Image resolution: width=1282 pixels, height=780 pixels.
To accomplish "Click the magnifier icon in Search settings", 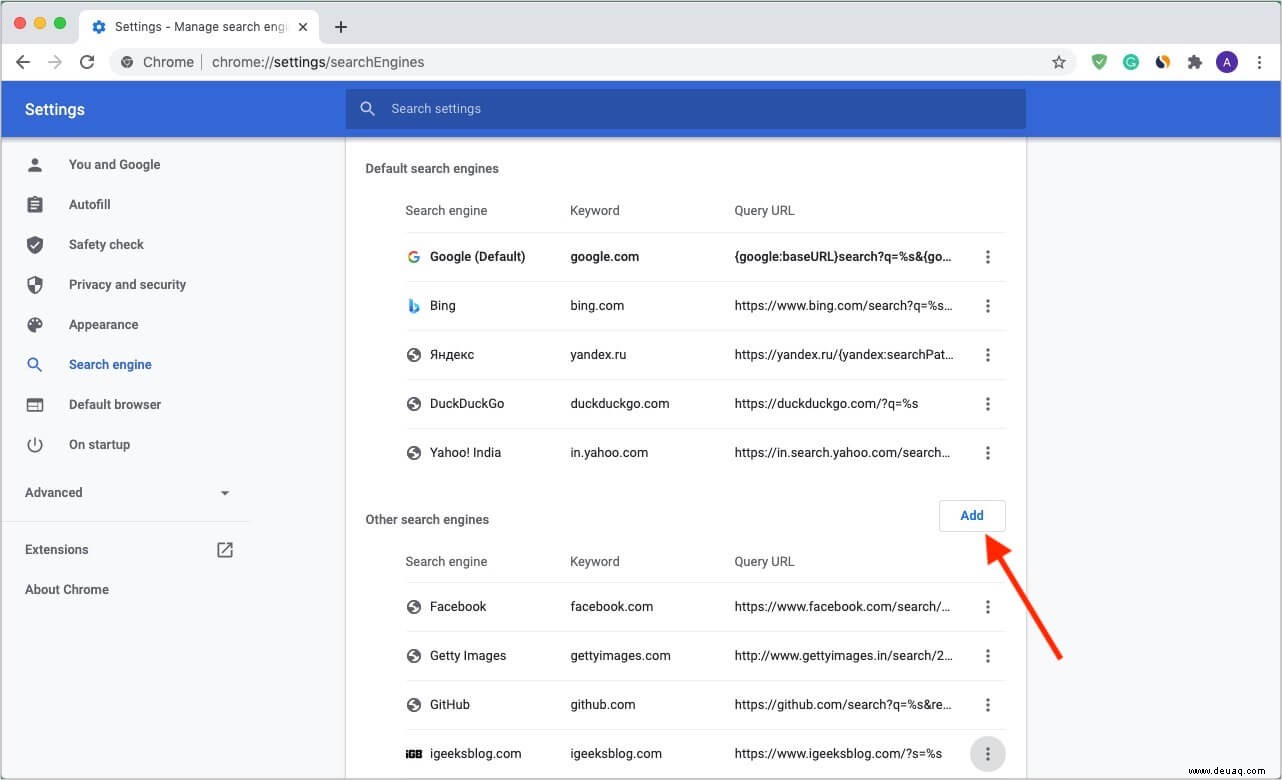I will coord(368,108).
